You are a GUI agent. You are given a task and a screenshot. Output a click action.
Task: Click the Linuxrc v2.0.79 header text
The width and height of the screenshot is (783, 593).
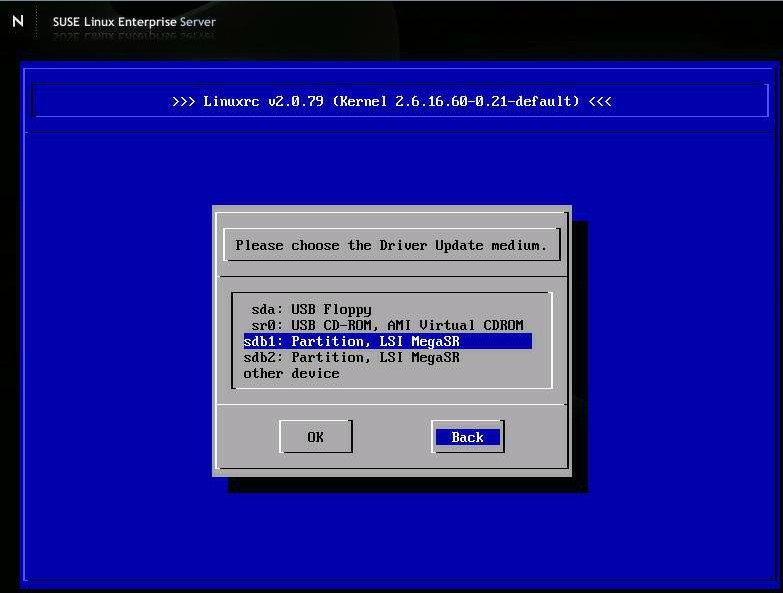(260, 101)
